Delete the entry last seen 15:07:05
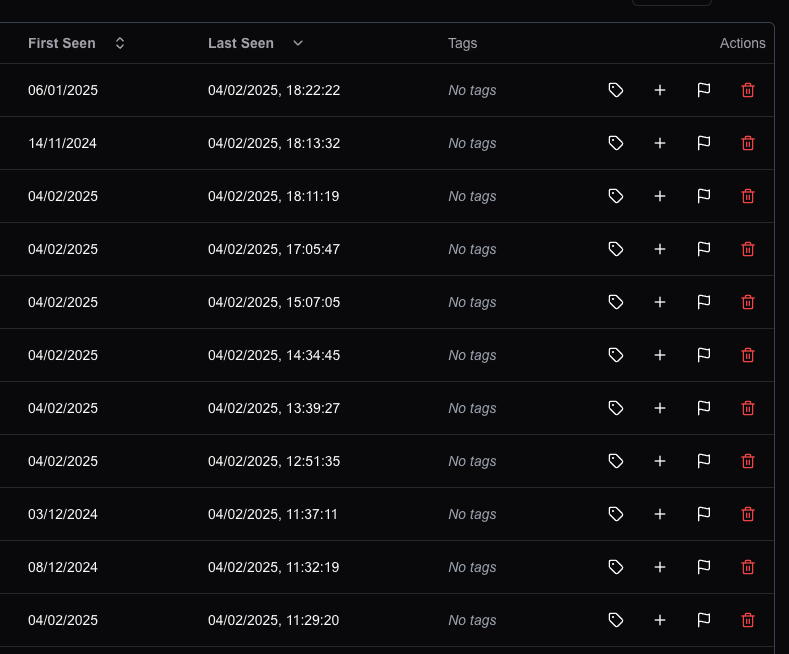The image size is (789, 654). (748, 302)
